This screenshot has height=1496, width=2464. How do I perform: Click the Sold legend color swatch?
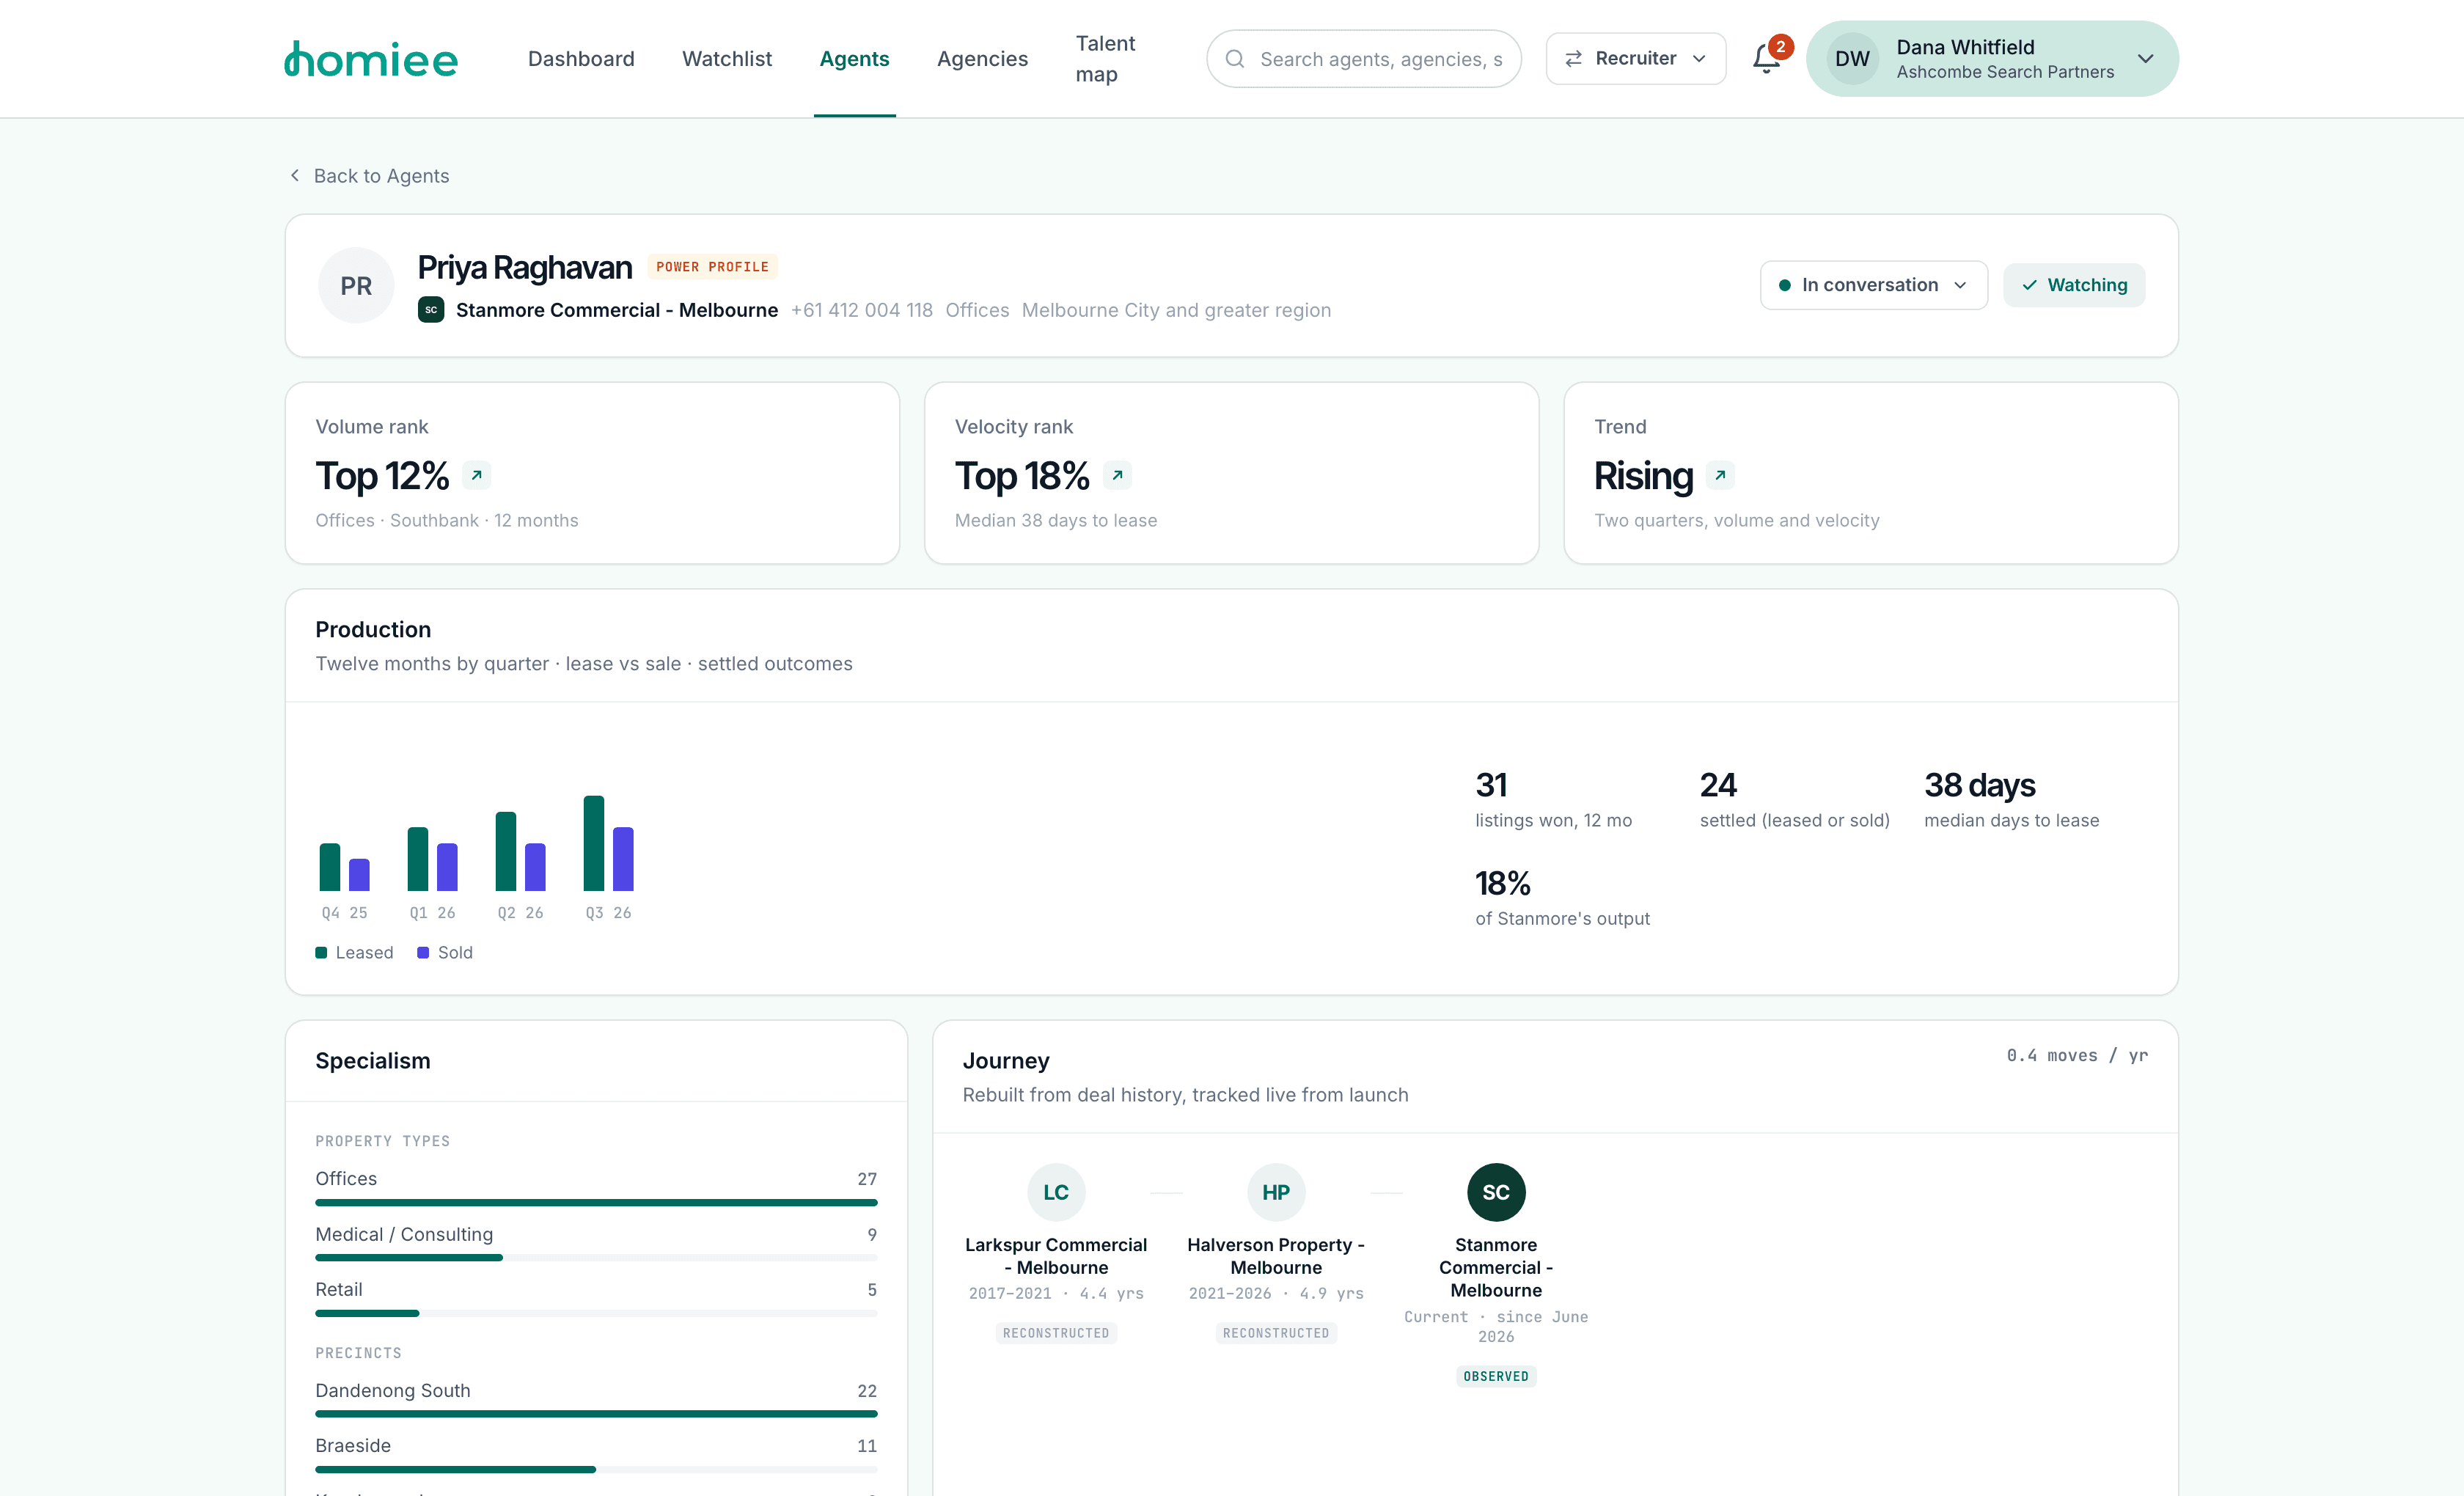[423, 952]
